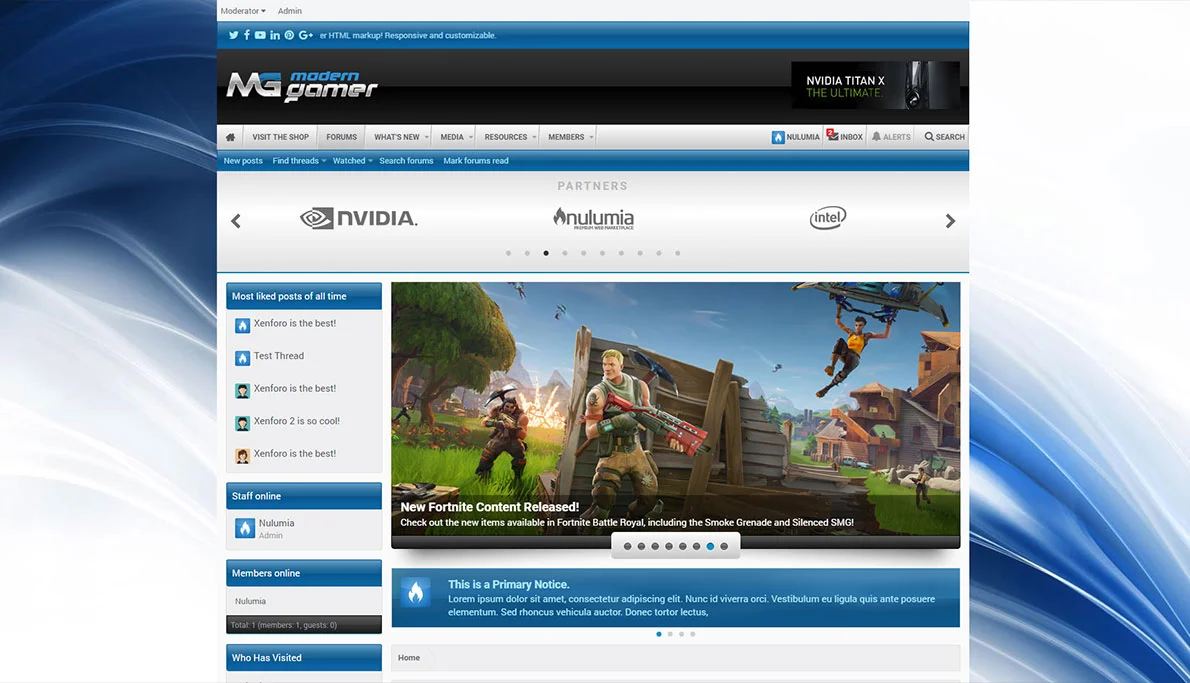Open the Inbox envelope icon
Viewport: 1190px width, 683px height.
(832, 136)
